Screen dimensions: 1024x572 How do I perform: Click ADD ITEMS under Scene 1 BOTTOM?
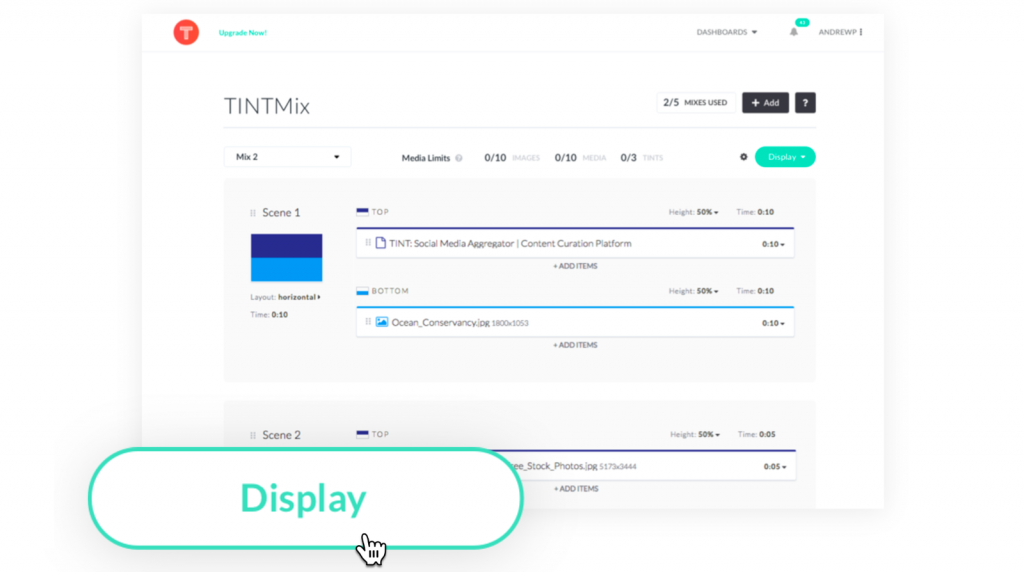pos(575,345)
